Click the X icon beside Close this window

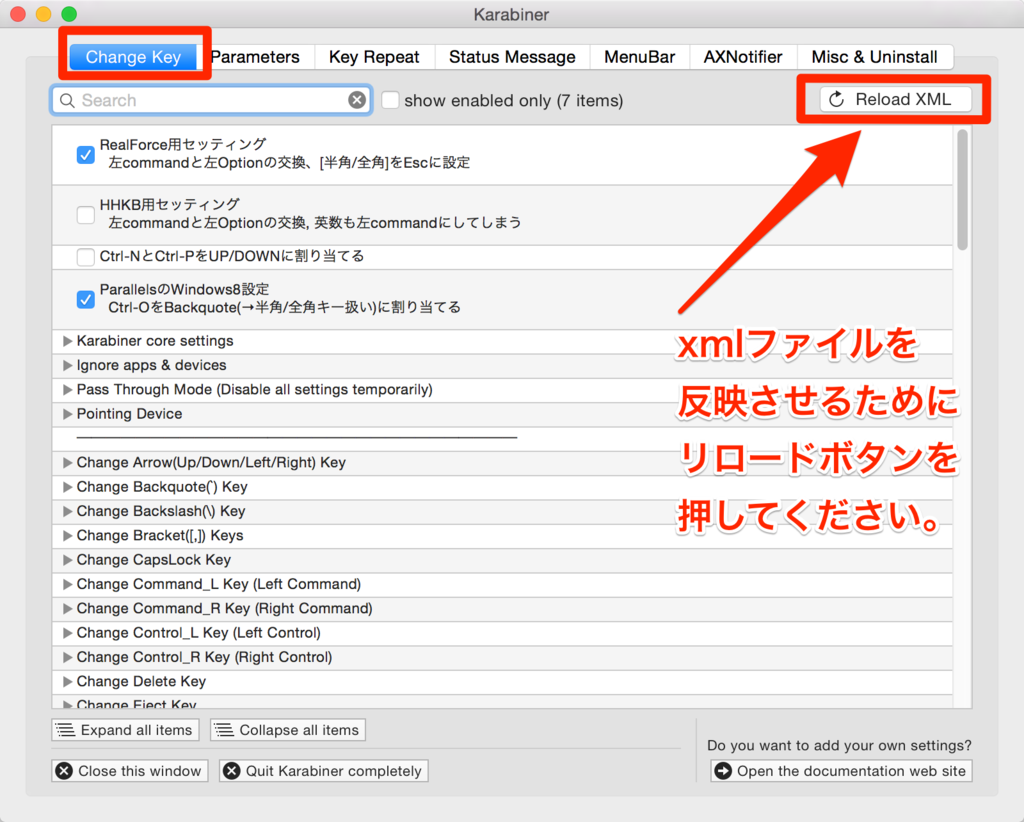pos(64,771)
